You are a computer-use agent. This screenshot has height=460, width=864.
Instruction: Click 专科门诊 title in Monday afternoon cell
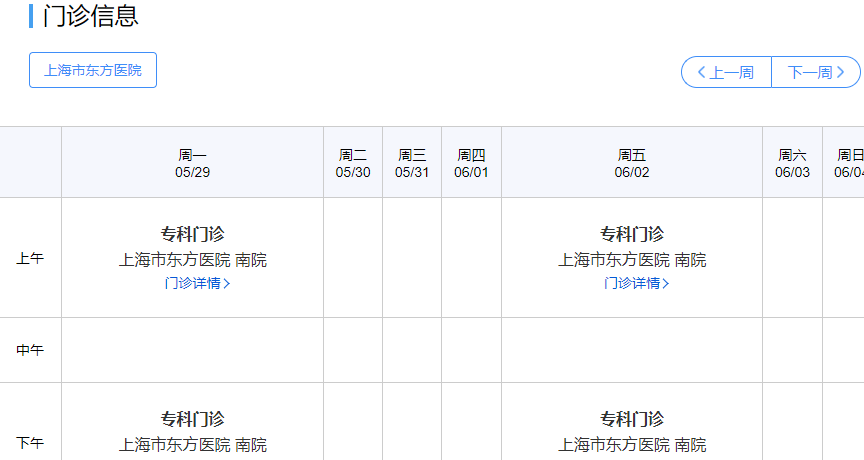(192, 419)
